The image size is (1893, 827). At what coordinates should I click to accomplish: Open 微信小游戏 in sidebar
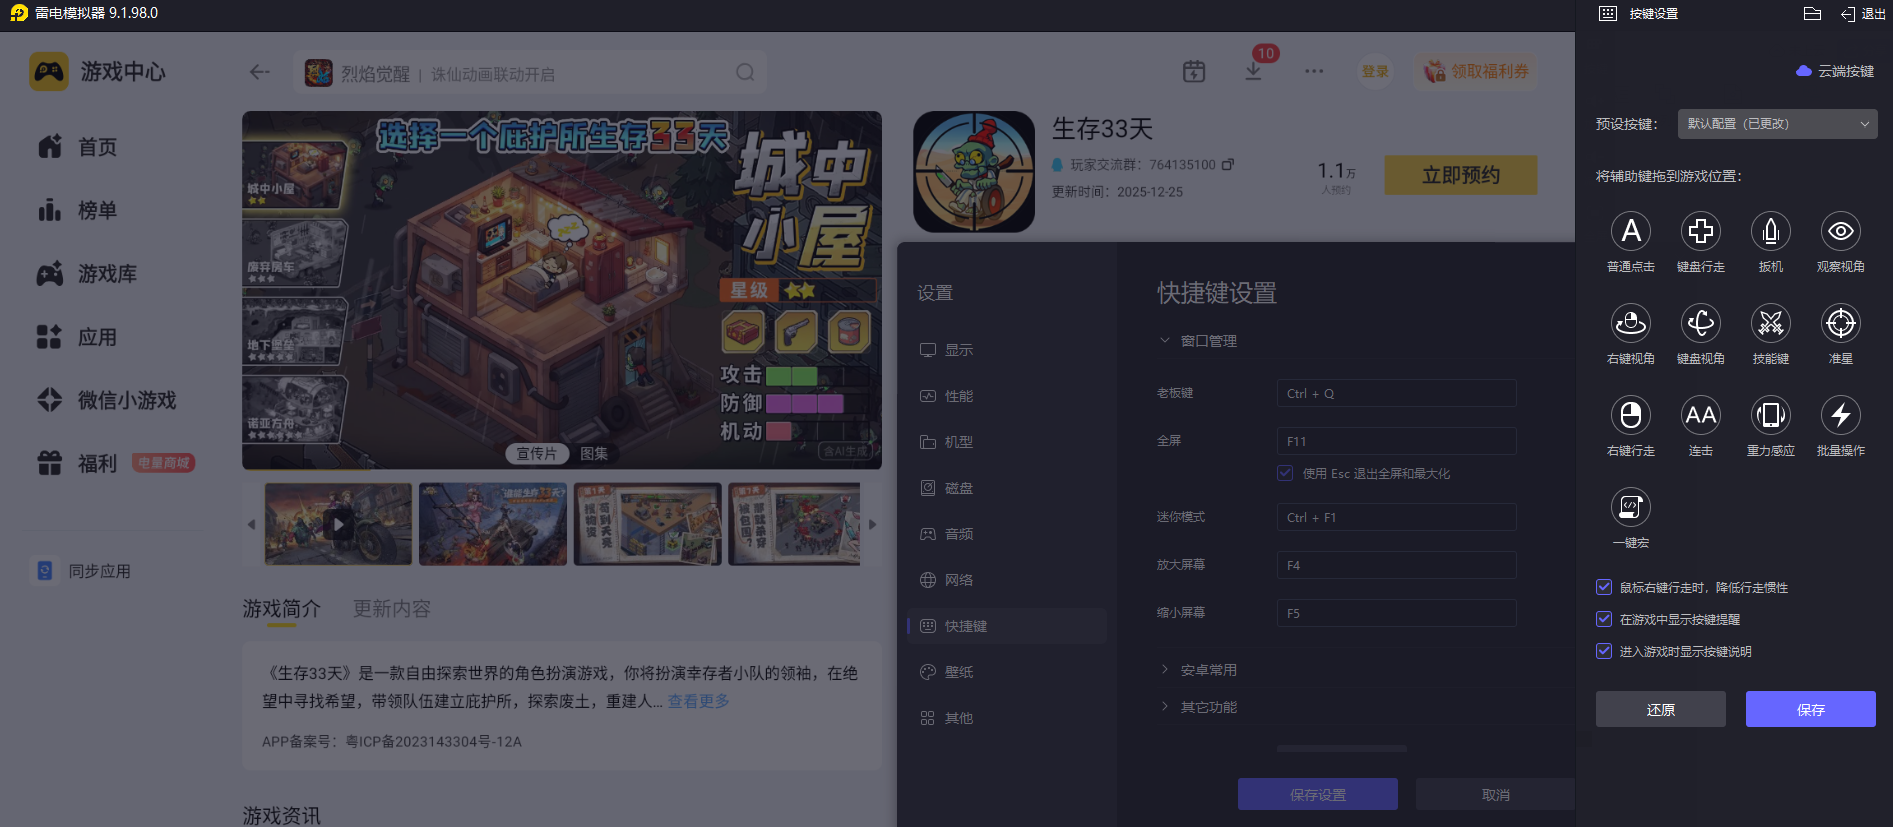point(106,400)
